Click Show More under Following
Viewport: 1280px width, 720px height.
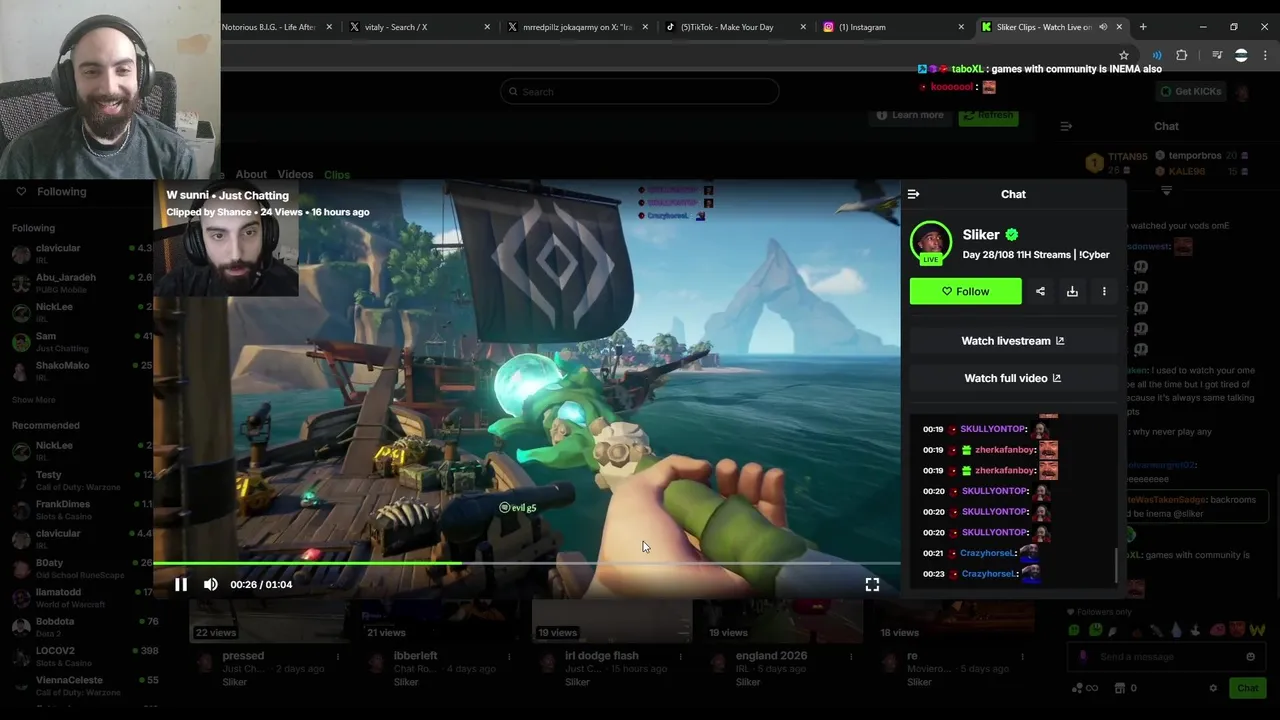[x=34, y=400]
